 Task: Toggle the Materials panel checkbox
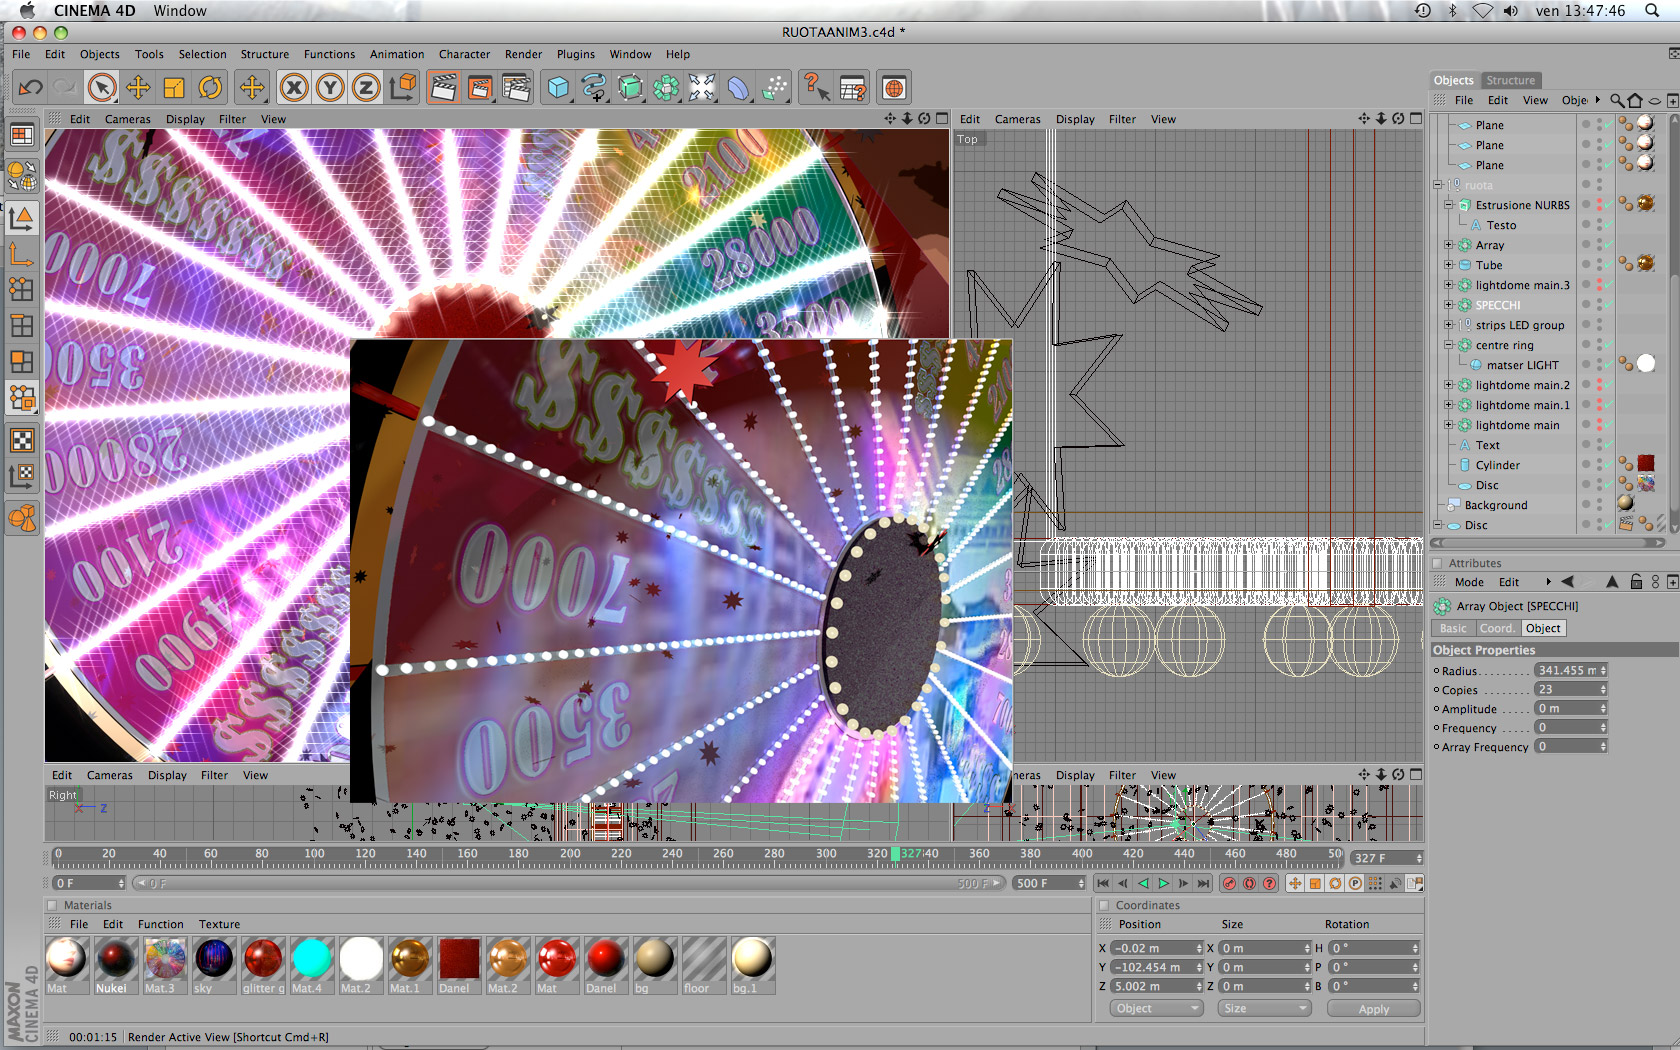52,905
